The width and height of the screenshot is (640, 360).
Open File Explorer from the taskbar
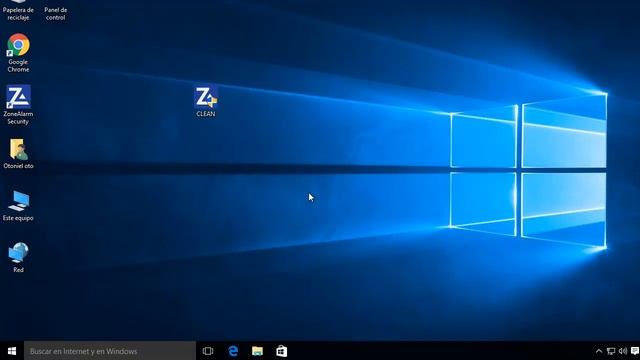(x=257, y=351)
